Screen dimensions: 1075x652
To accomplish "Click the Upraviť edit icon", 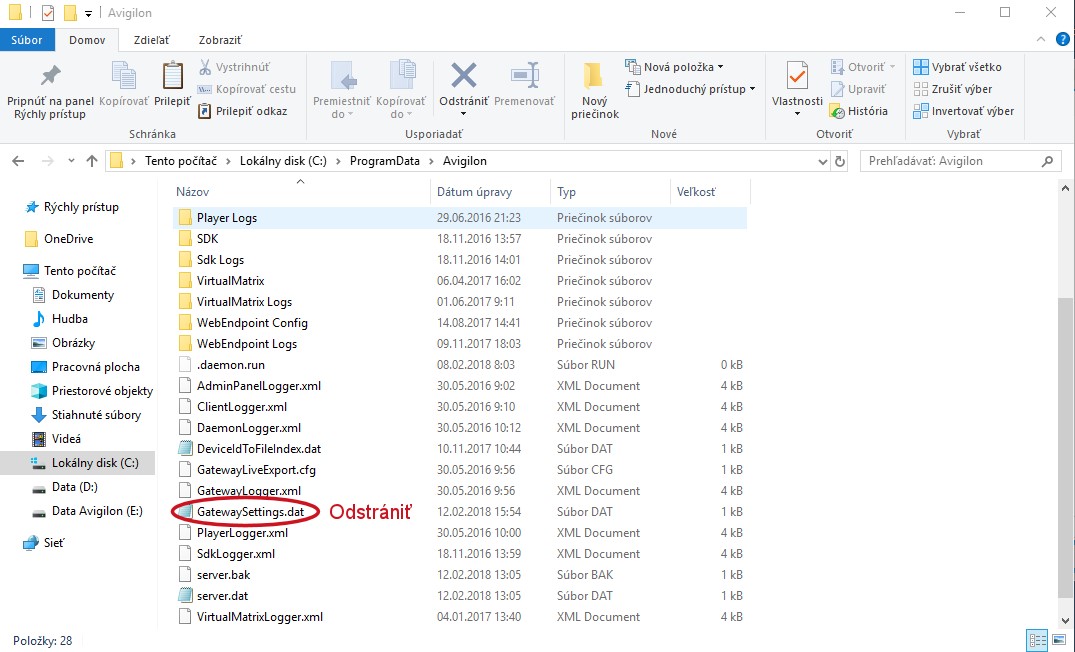I will 837,89.
